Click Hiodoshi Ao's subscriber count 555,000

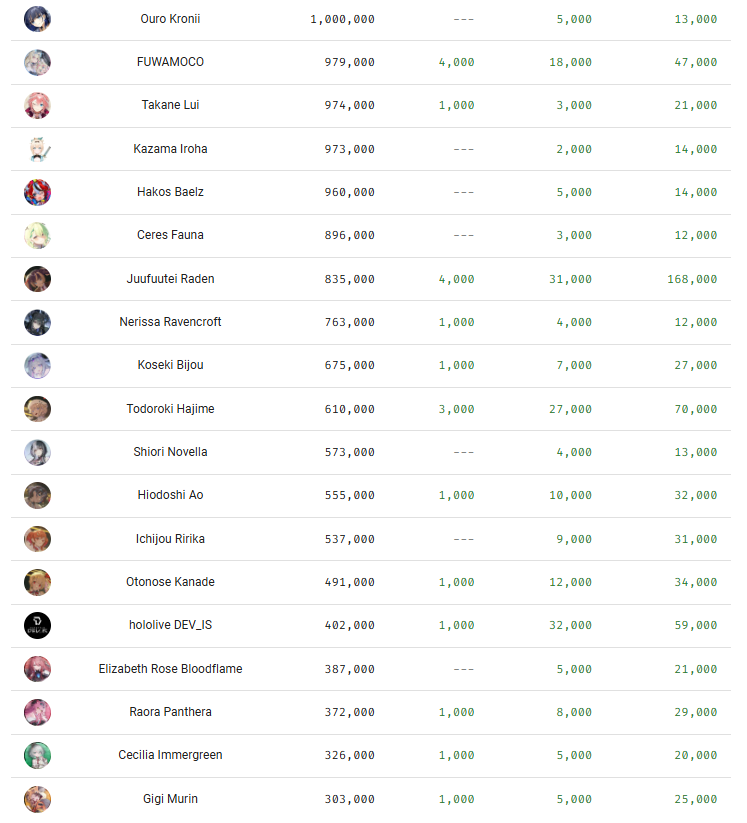coord(349,495)
